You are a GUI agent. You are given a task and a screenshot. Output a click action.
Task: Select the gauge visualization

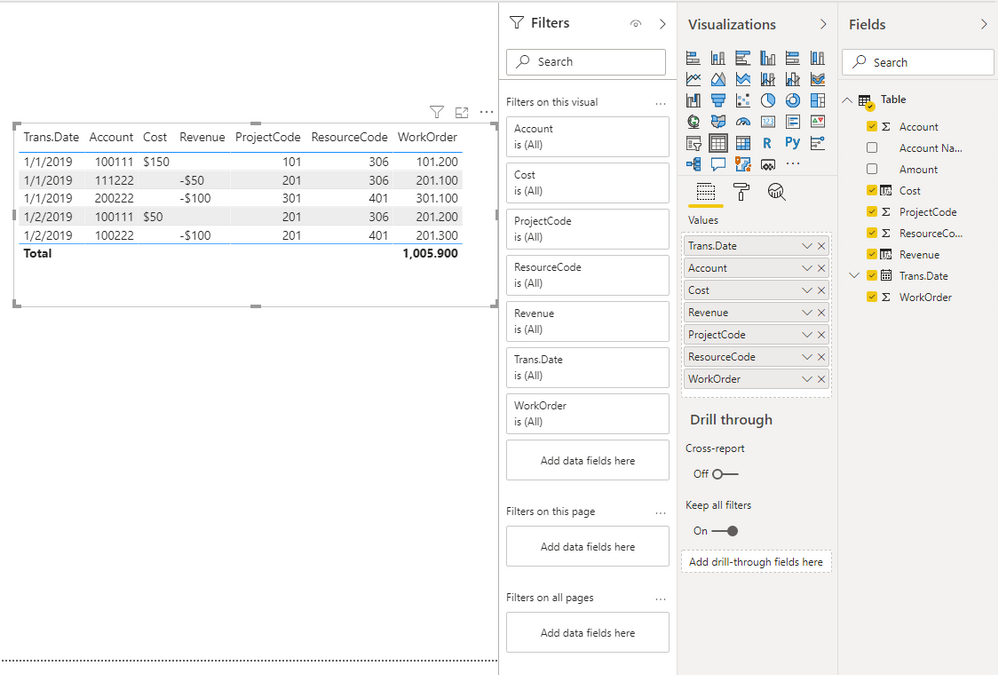click(743, 122)
